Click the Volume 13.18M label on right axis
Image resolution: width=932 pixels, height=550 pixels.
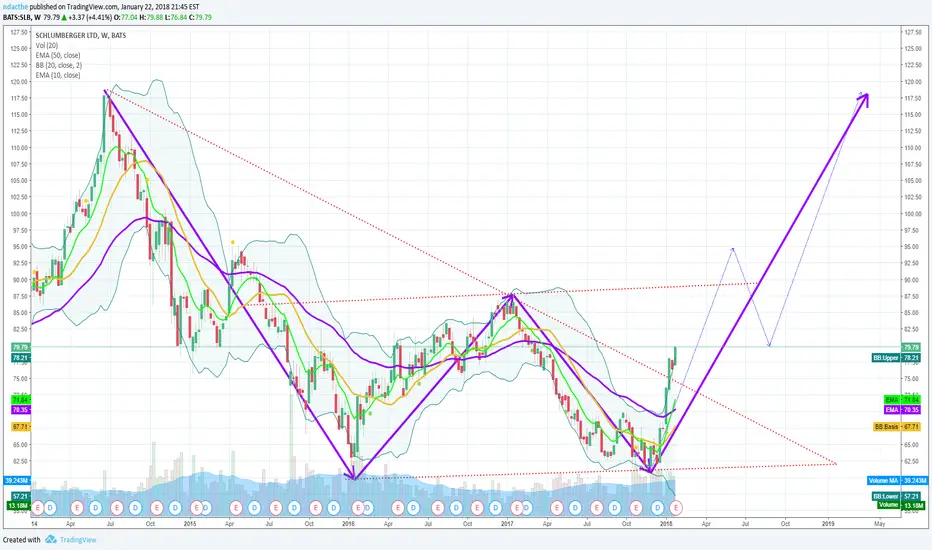901,505
